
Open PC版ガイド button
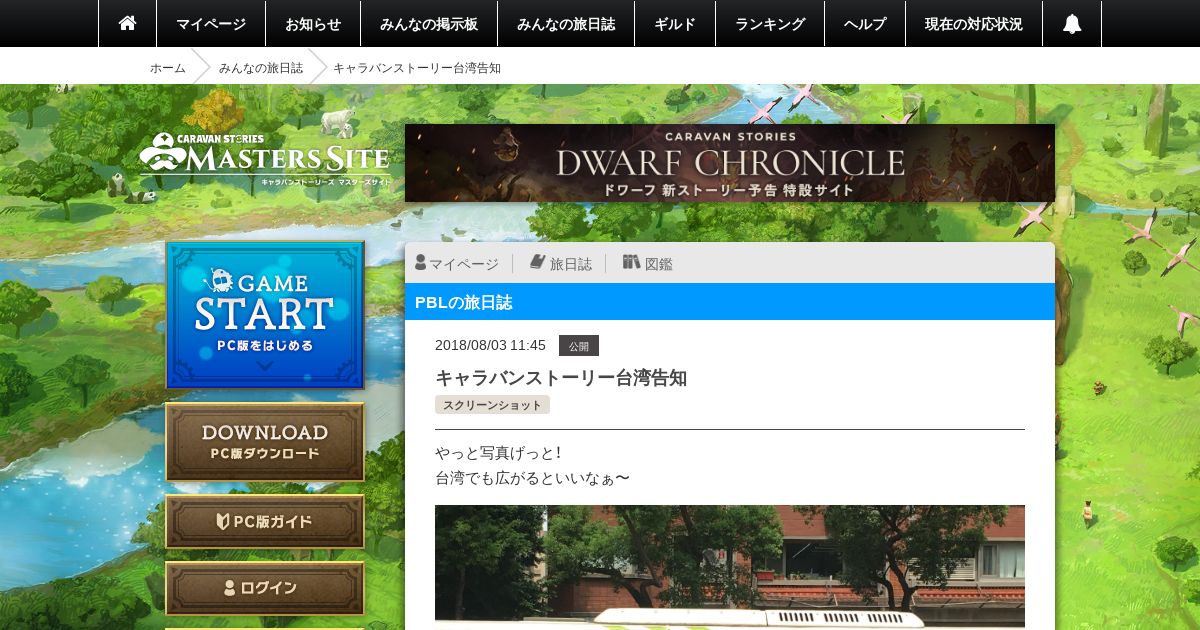tap(265, 521)
